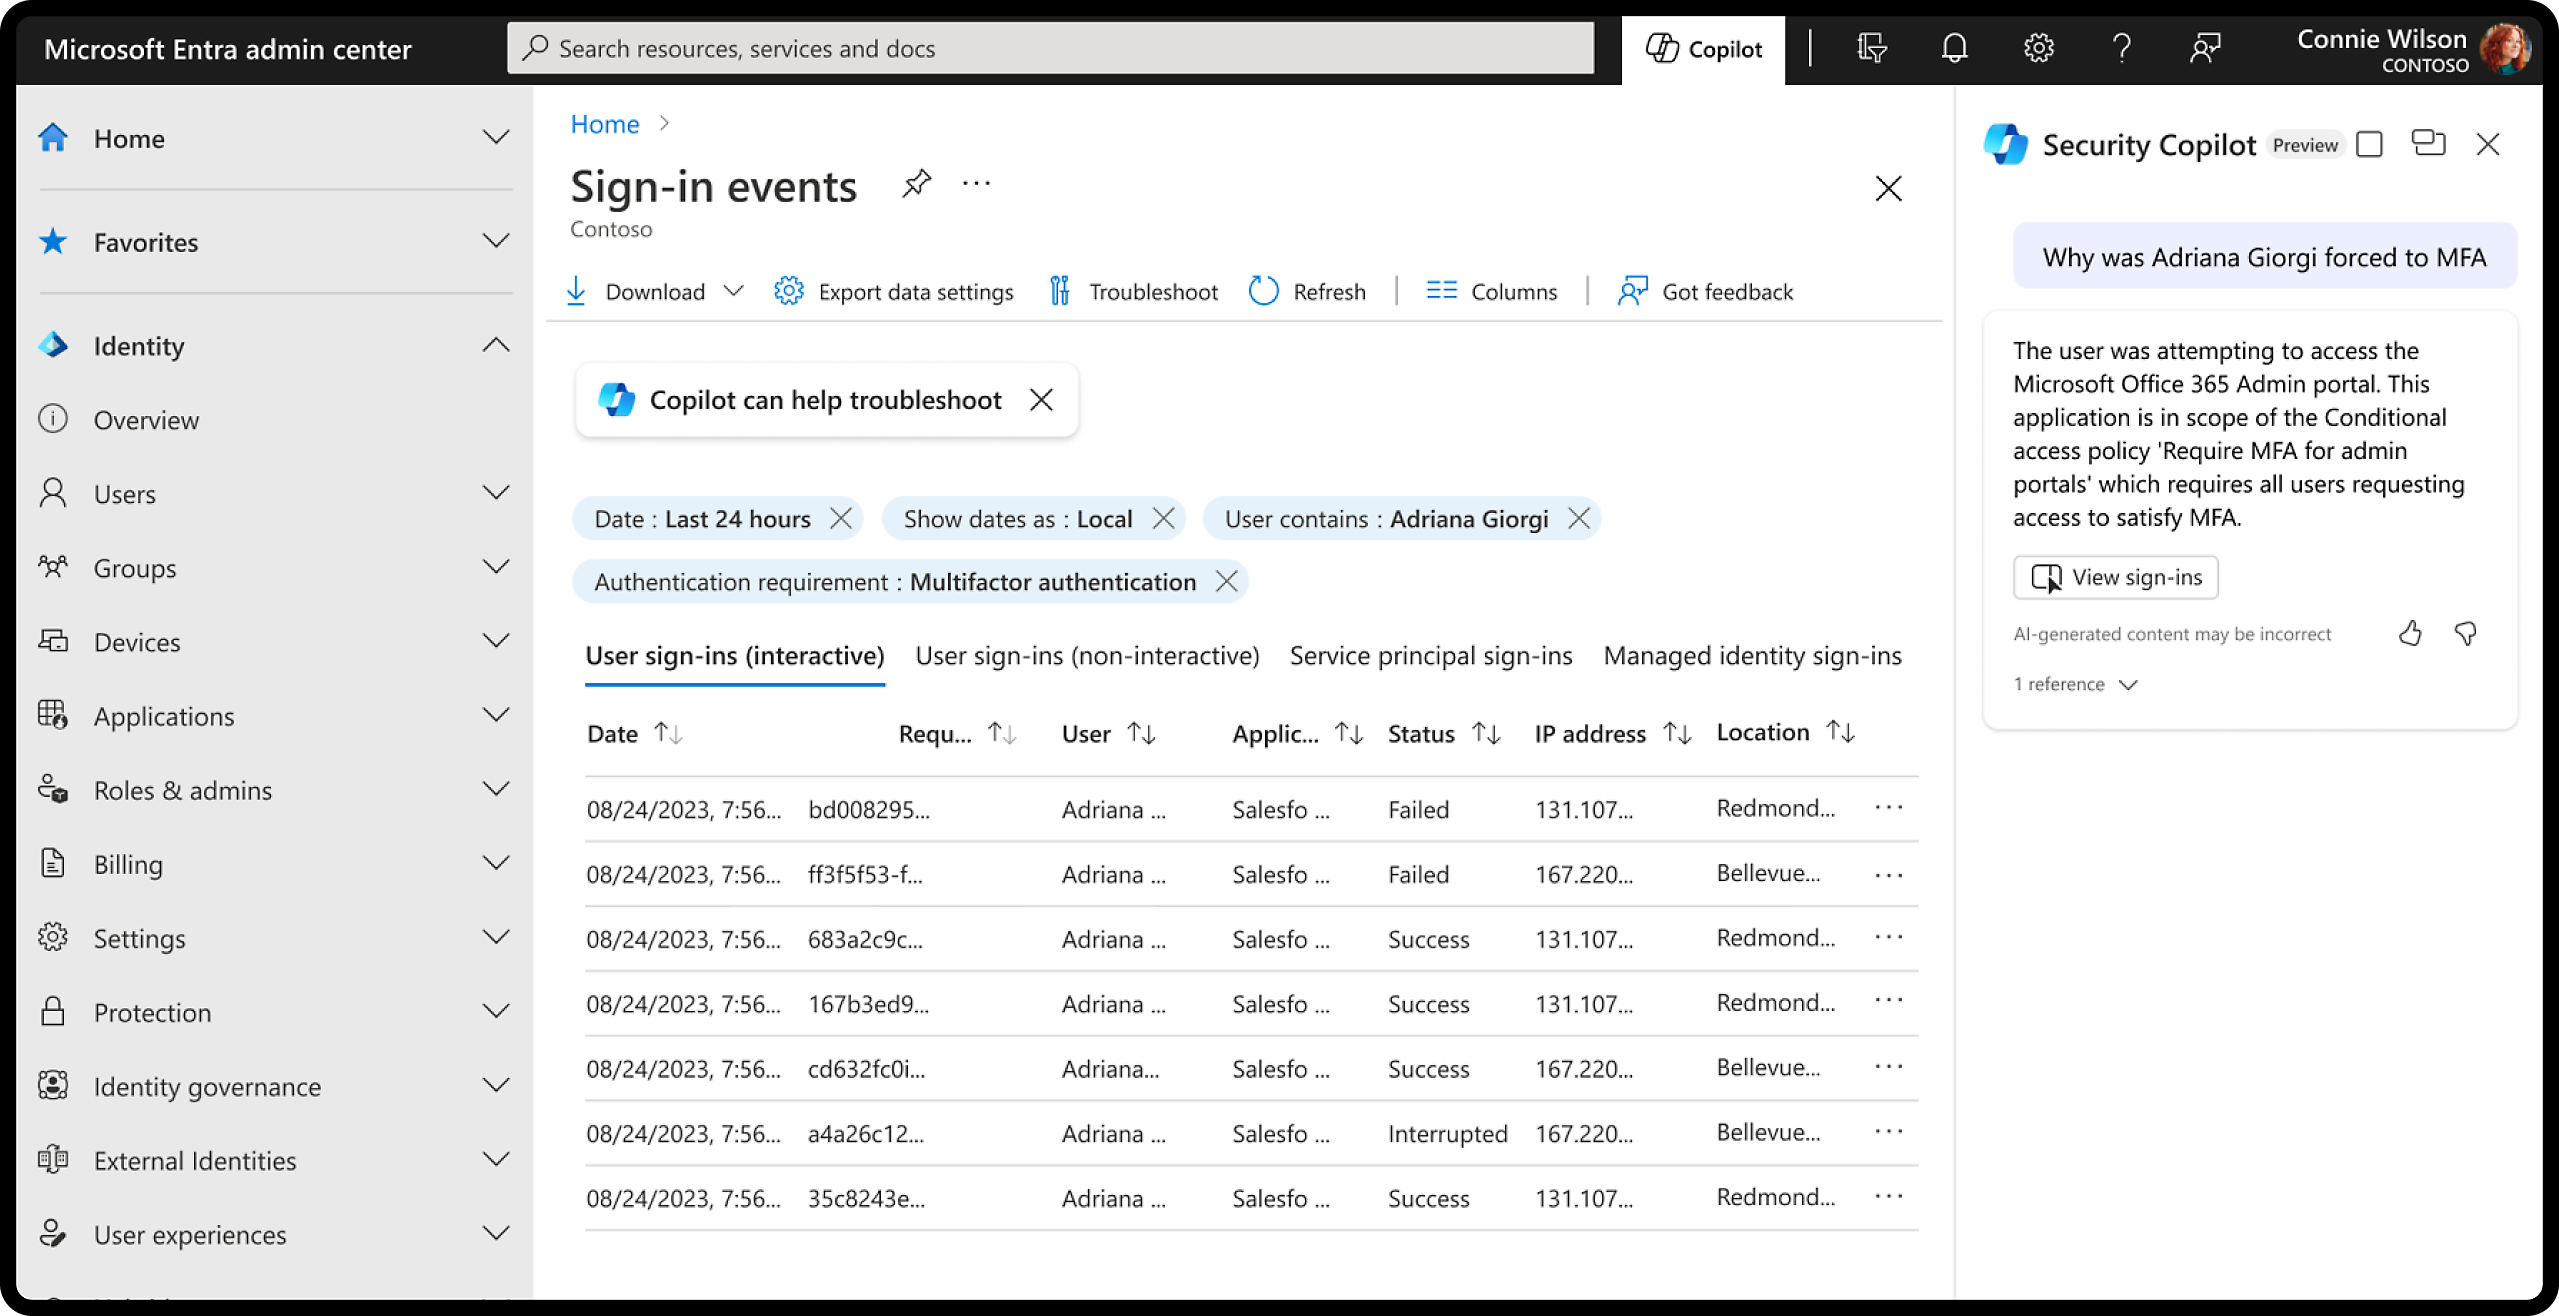The width and height of the screenshot is (2559, 1316).
Task: Remove the Multifactor authentication filter
Action: [1227, 581]
